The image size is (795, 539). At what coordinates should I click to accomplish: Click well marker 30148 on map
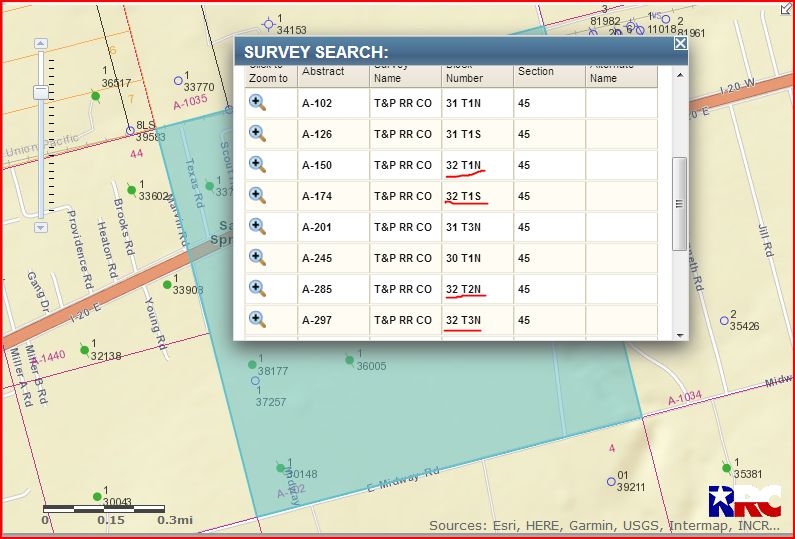280,468
